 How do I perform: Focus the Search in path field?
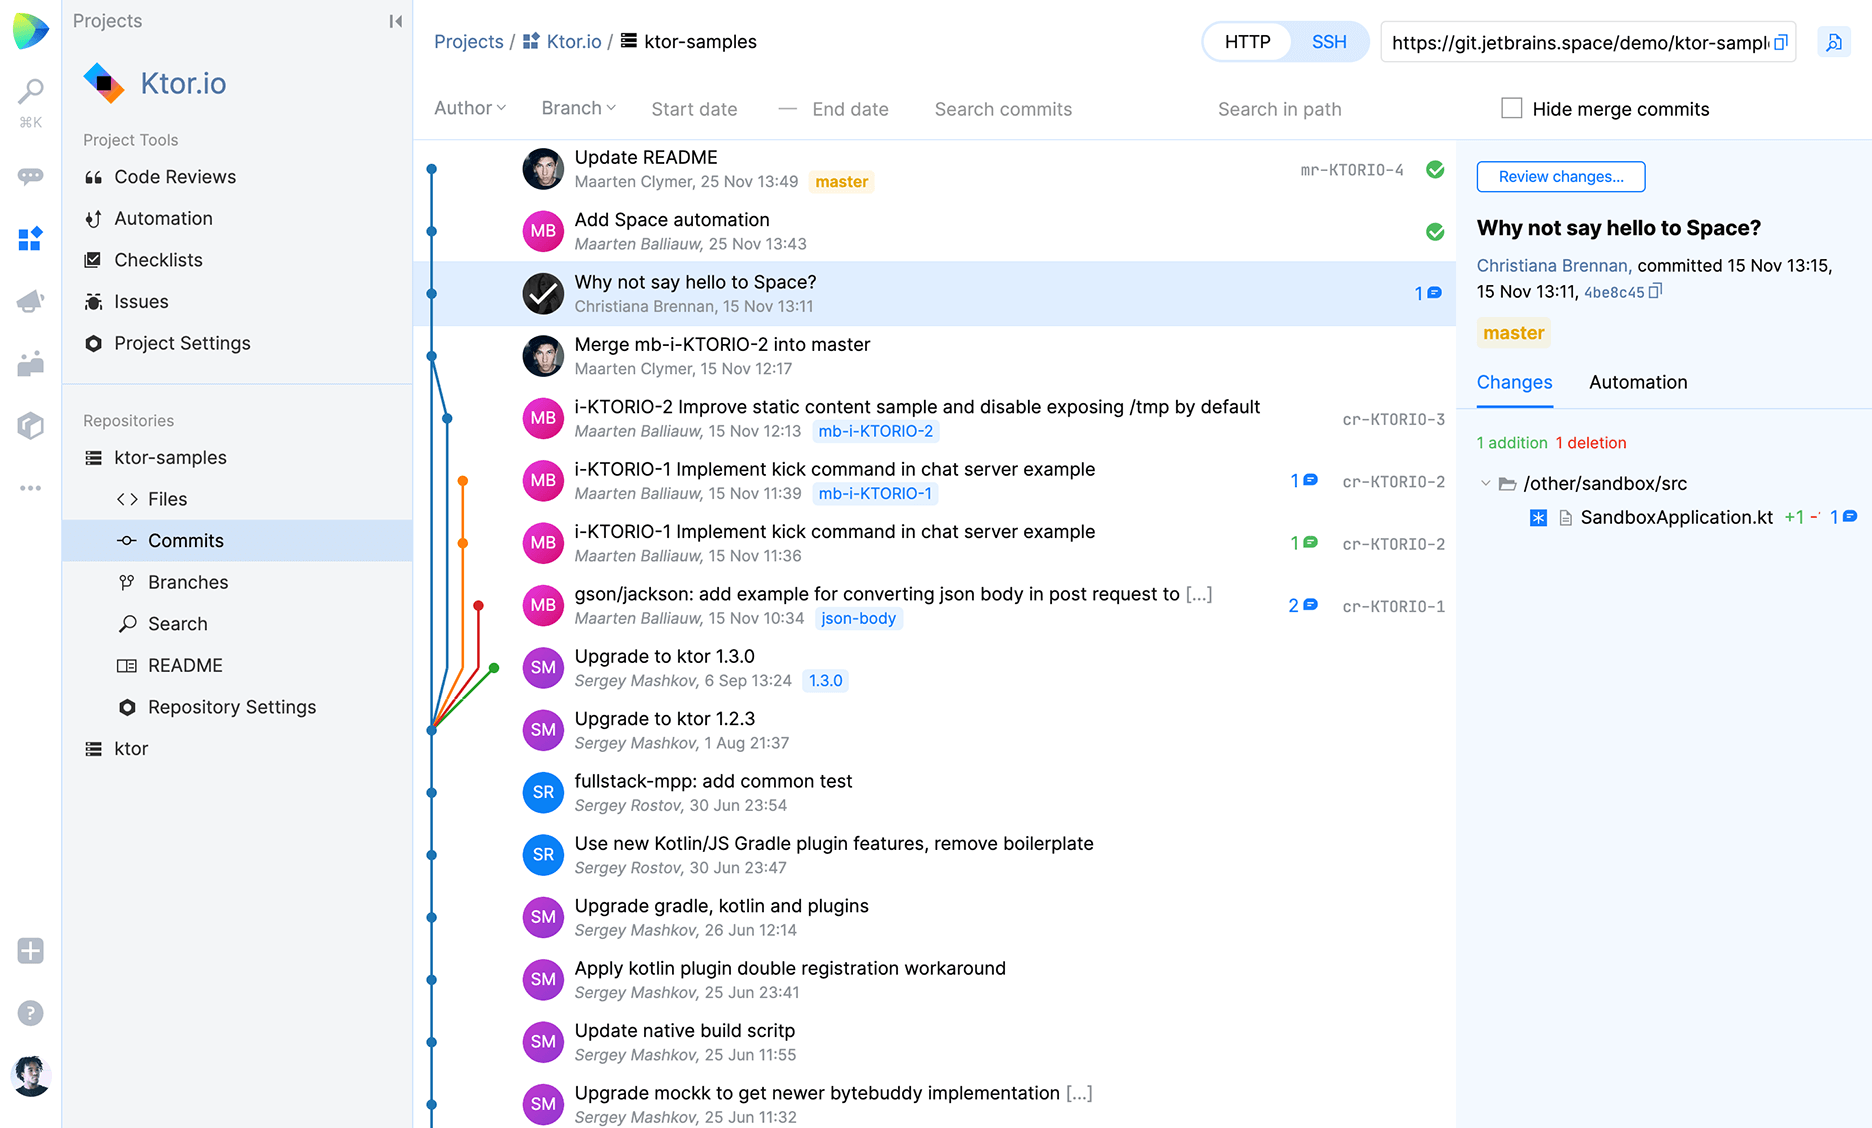point(1279,109)
